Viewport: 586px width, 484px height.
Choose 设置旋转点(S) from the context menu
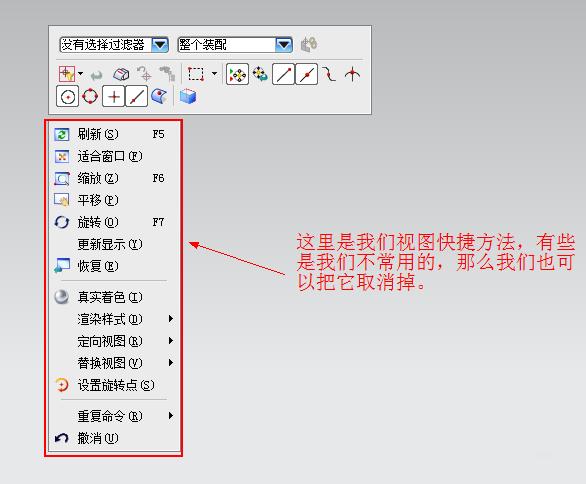(x=113, y=385)
